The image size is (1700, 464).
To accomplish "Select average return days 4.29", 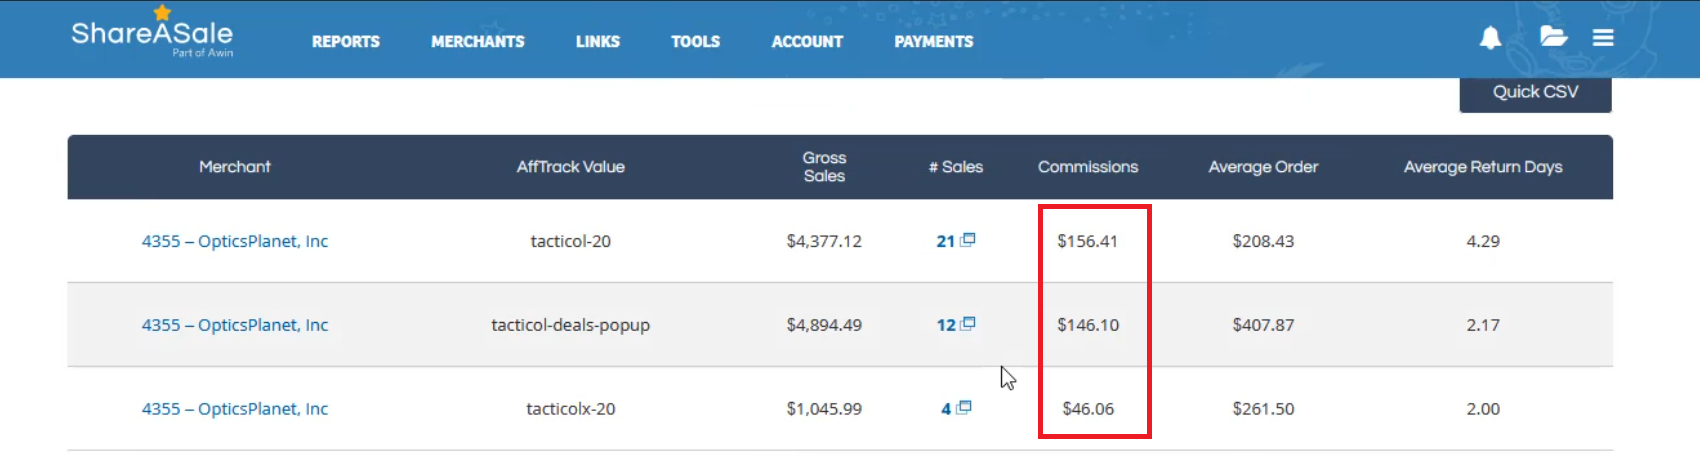I will pos(1483,241).
